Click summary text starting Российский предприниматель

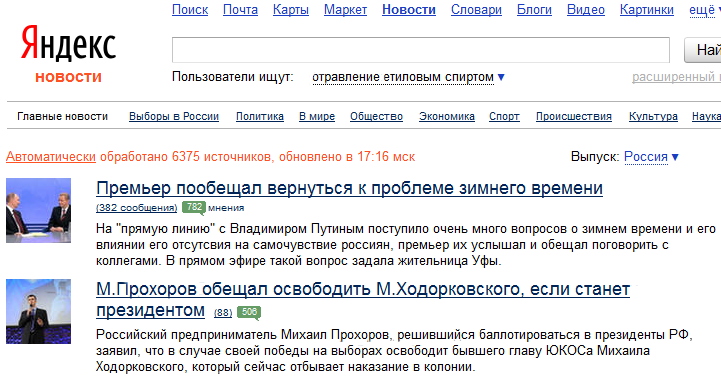click(395, 351)
